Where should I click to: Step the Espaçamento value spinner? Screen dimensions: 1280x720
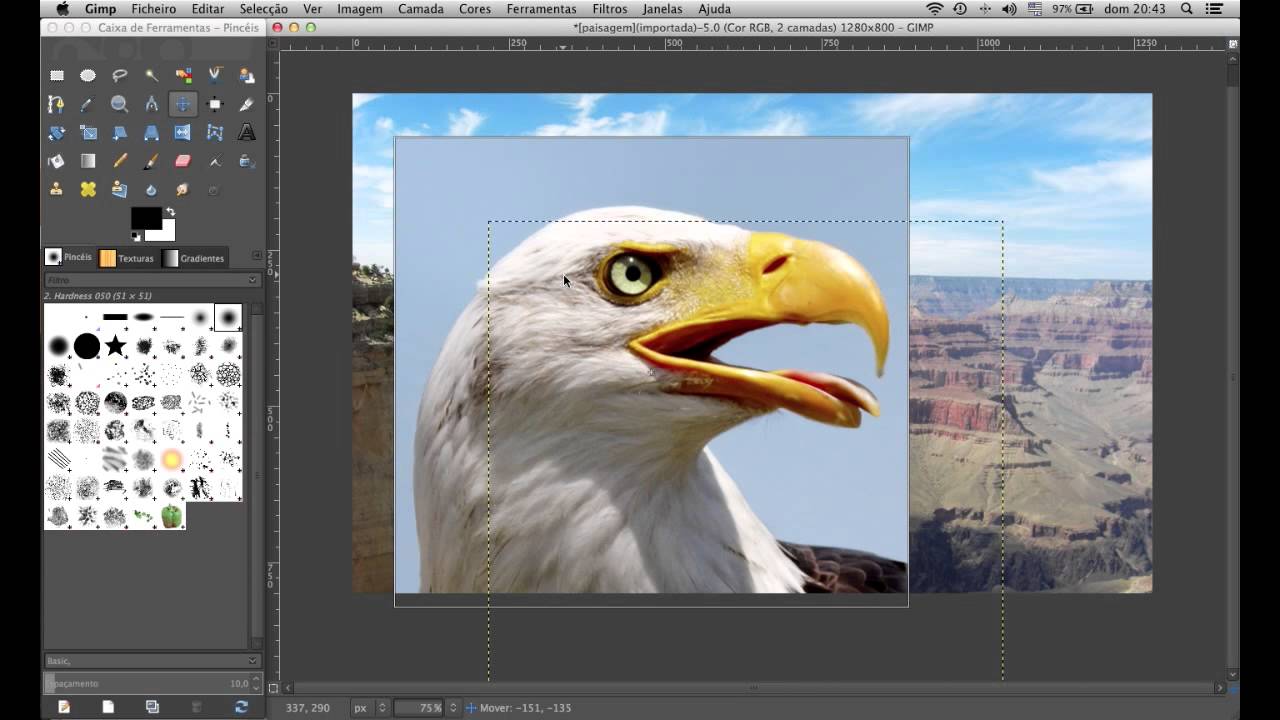(256, 683)
